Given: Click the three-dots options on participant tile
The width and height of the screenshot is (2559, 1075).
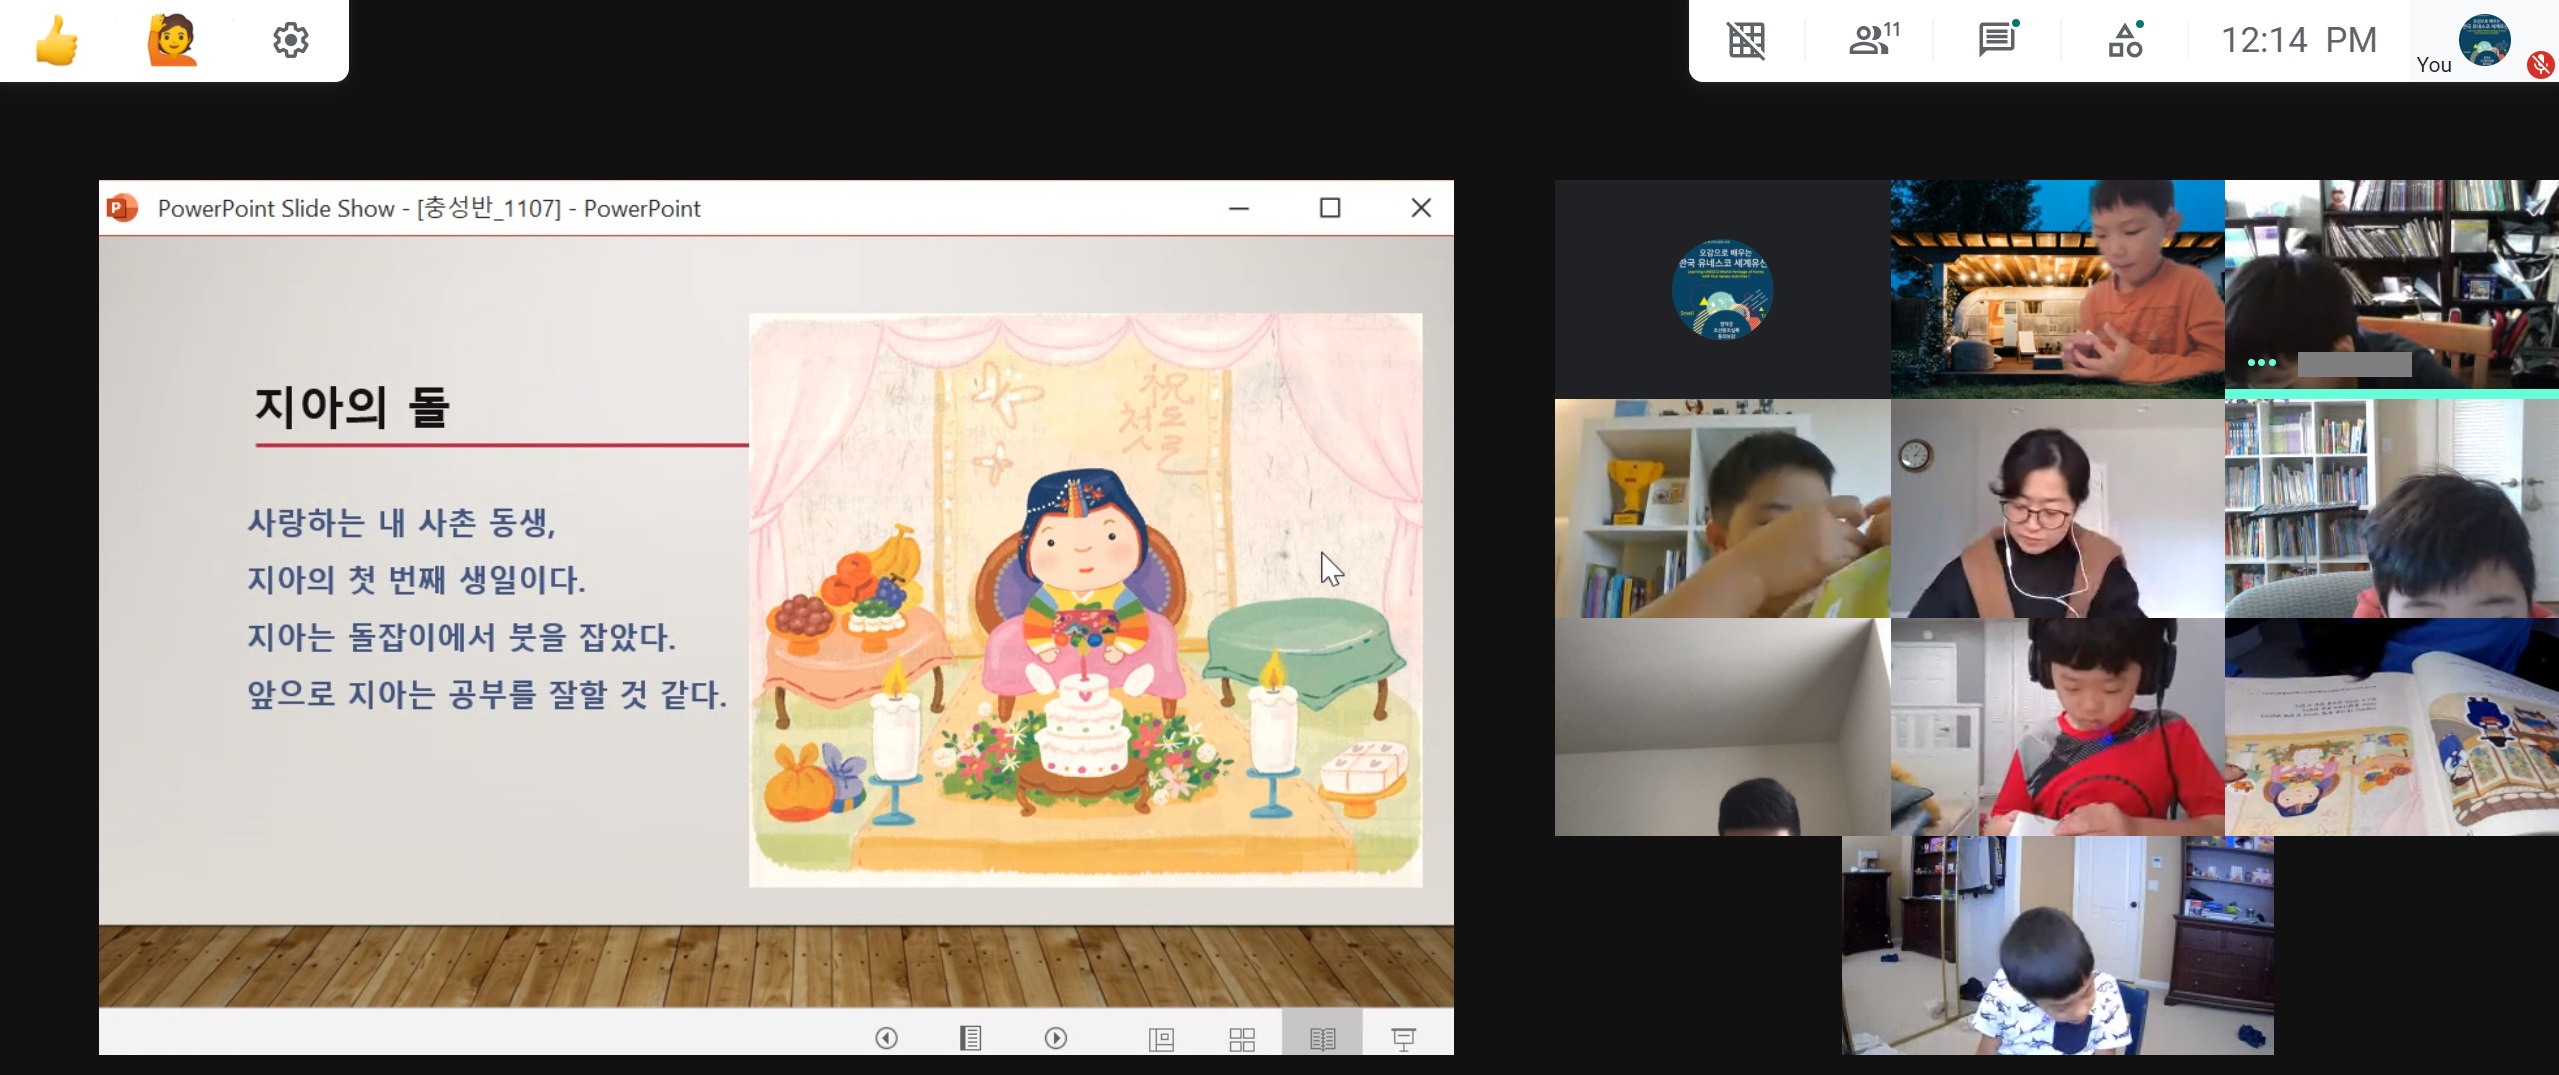Looking at the screenshot, I should (2261, 363).
